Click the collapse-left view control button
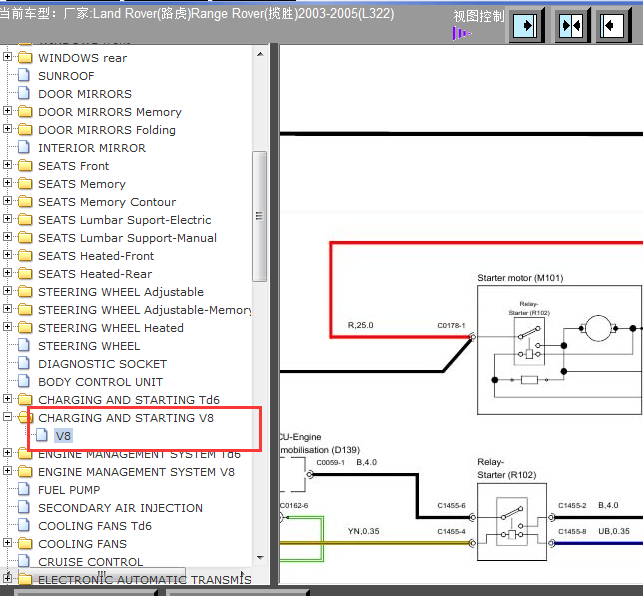 pyautogui.click(x=613, y=25)
